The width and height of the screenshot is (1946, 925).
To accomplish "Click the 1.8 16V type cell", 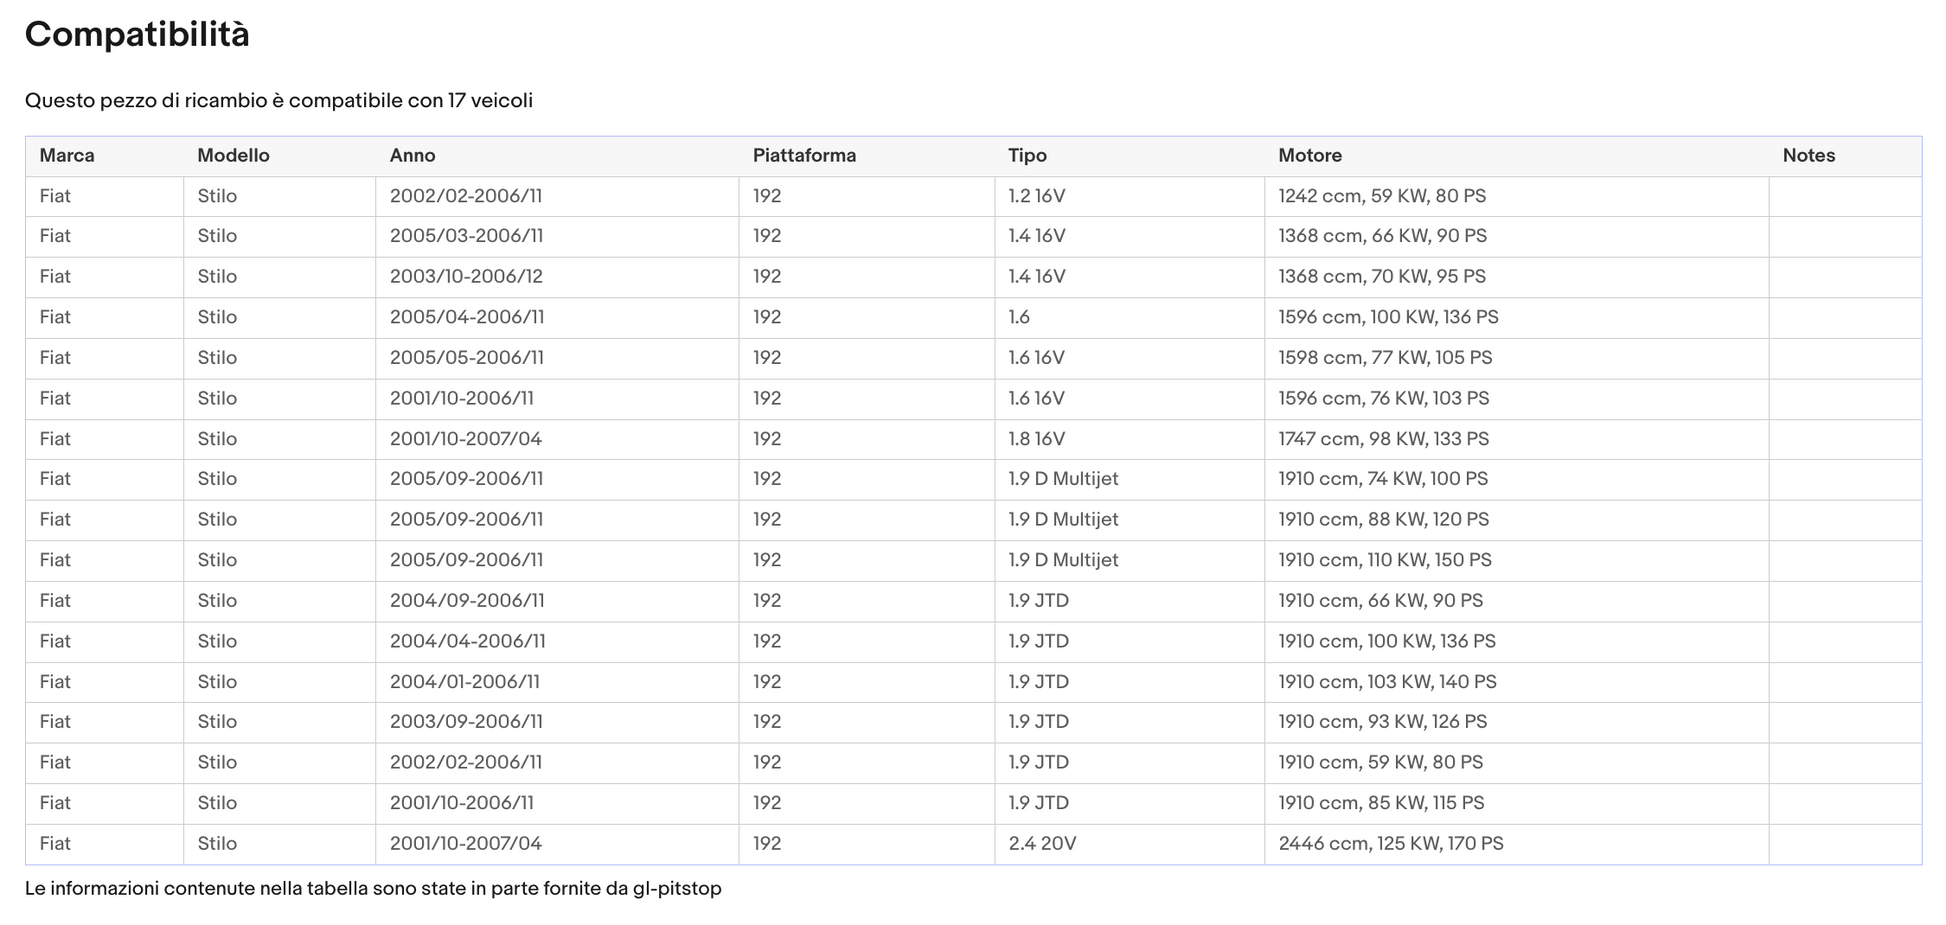I will (1036, 439).
